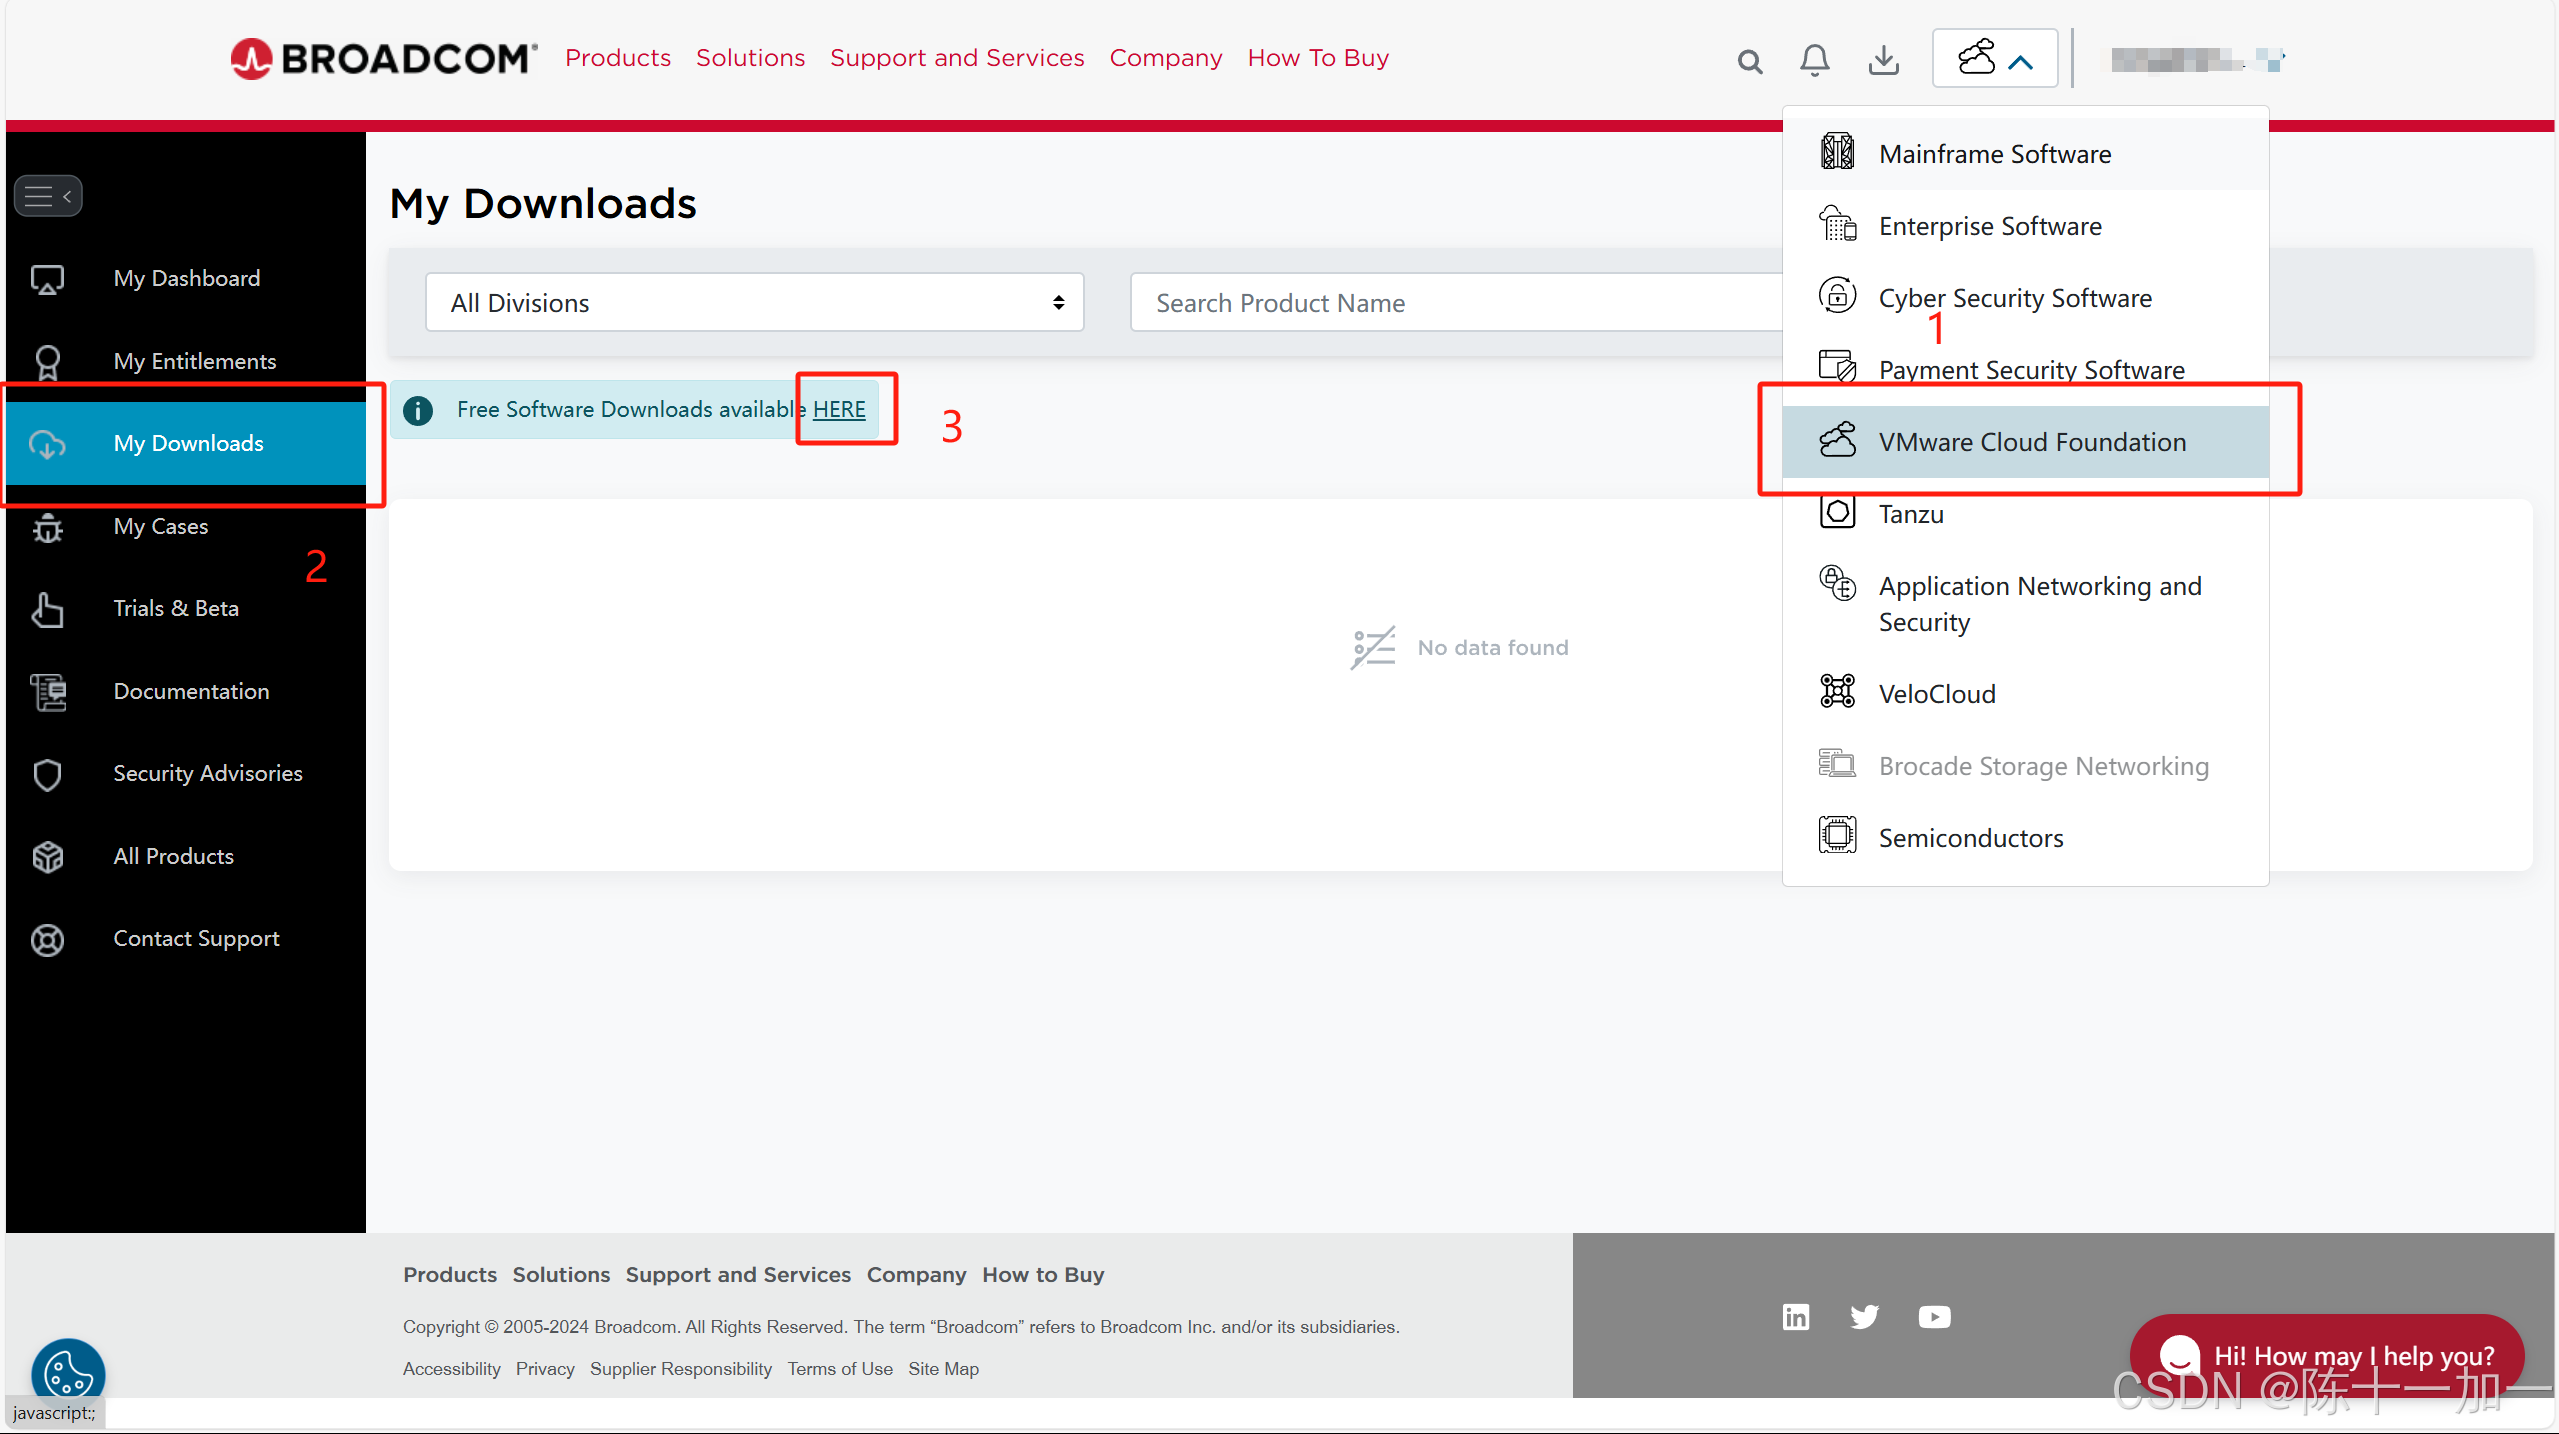Choose Tanzu in the division menu

[x=1910, y=514]
